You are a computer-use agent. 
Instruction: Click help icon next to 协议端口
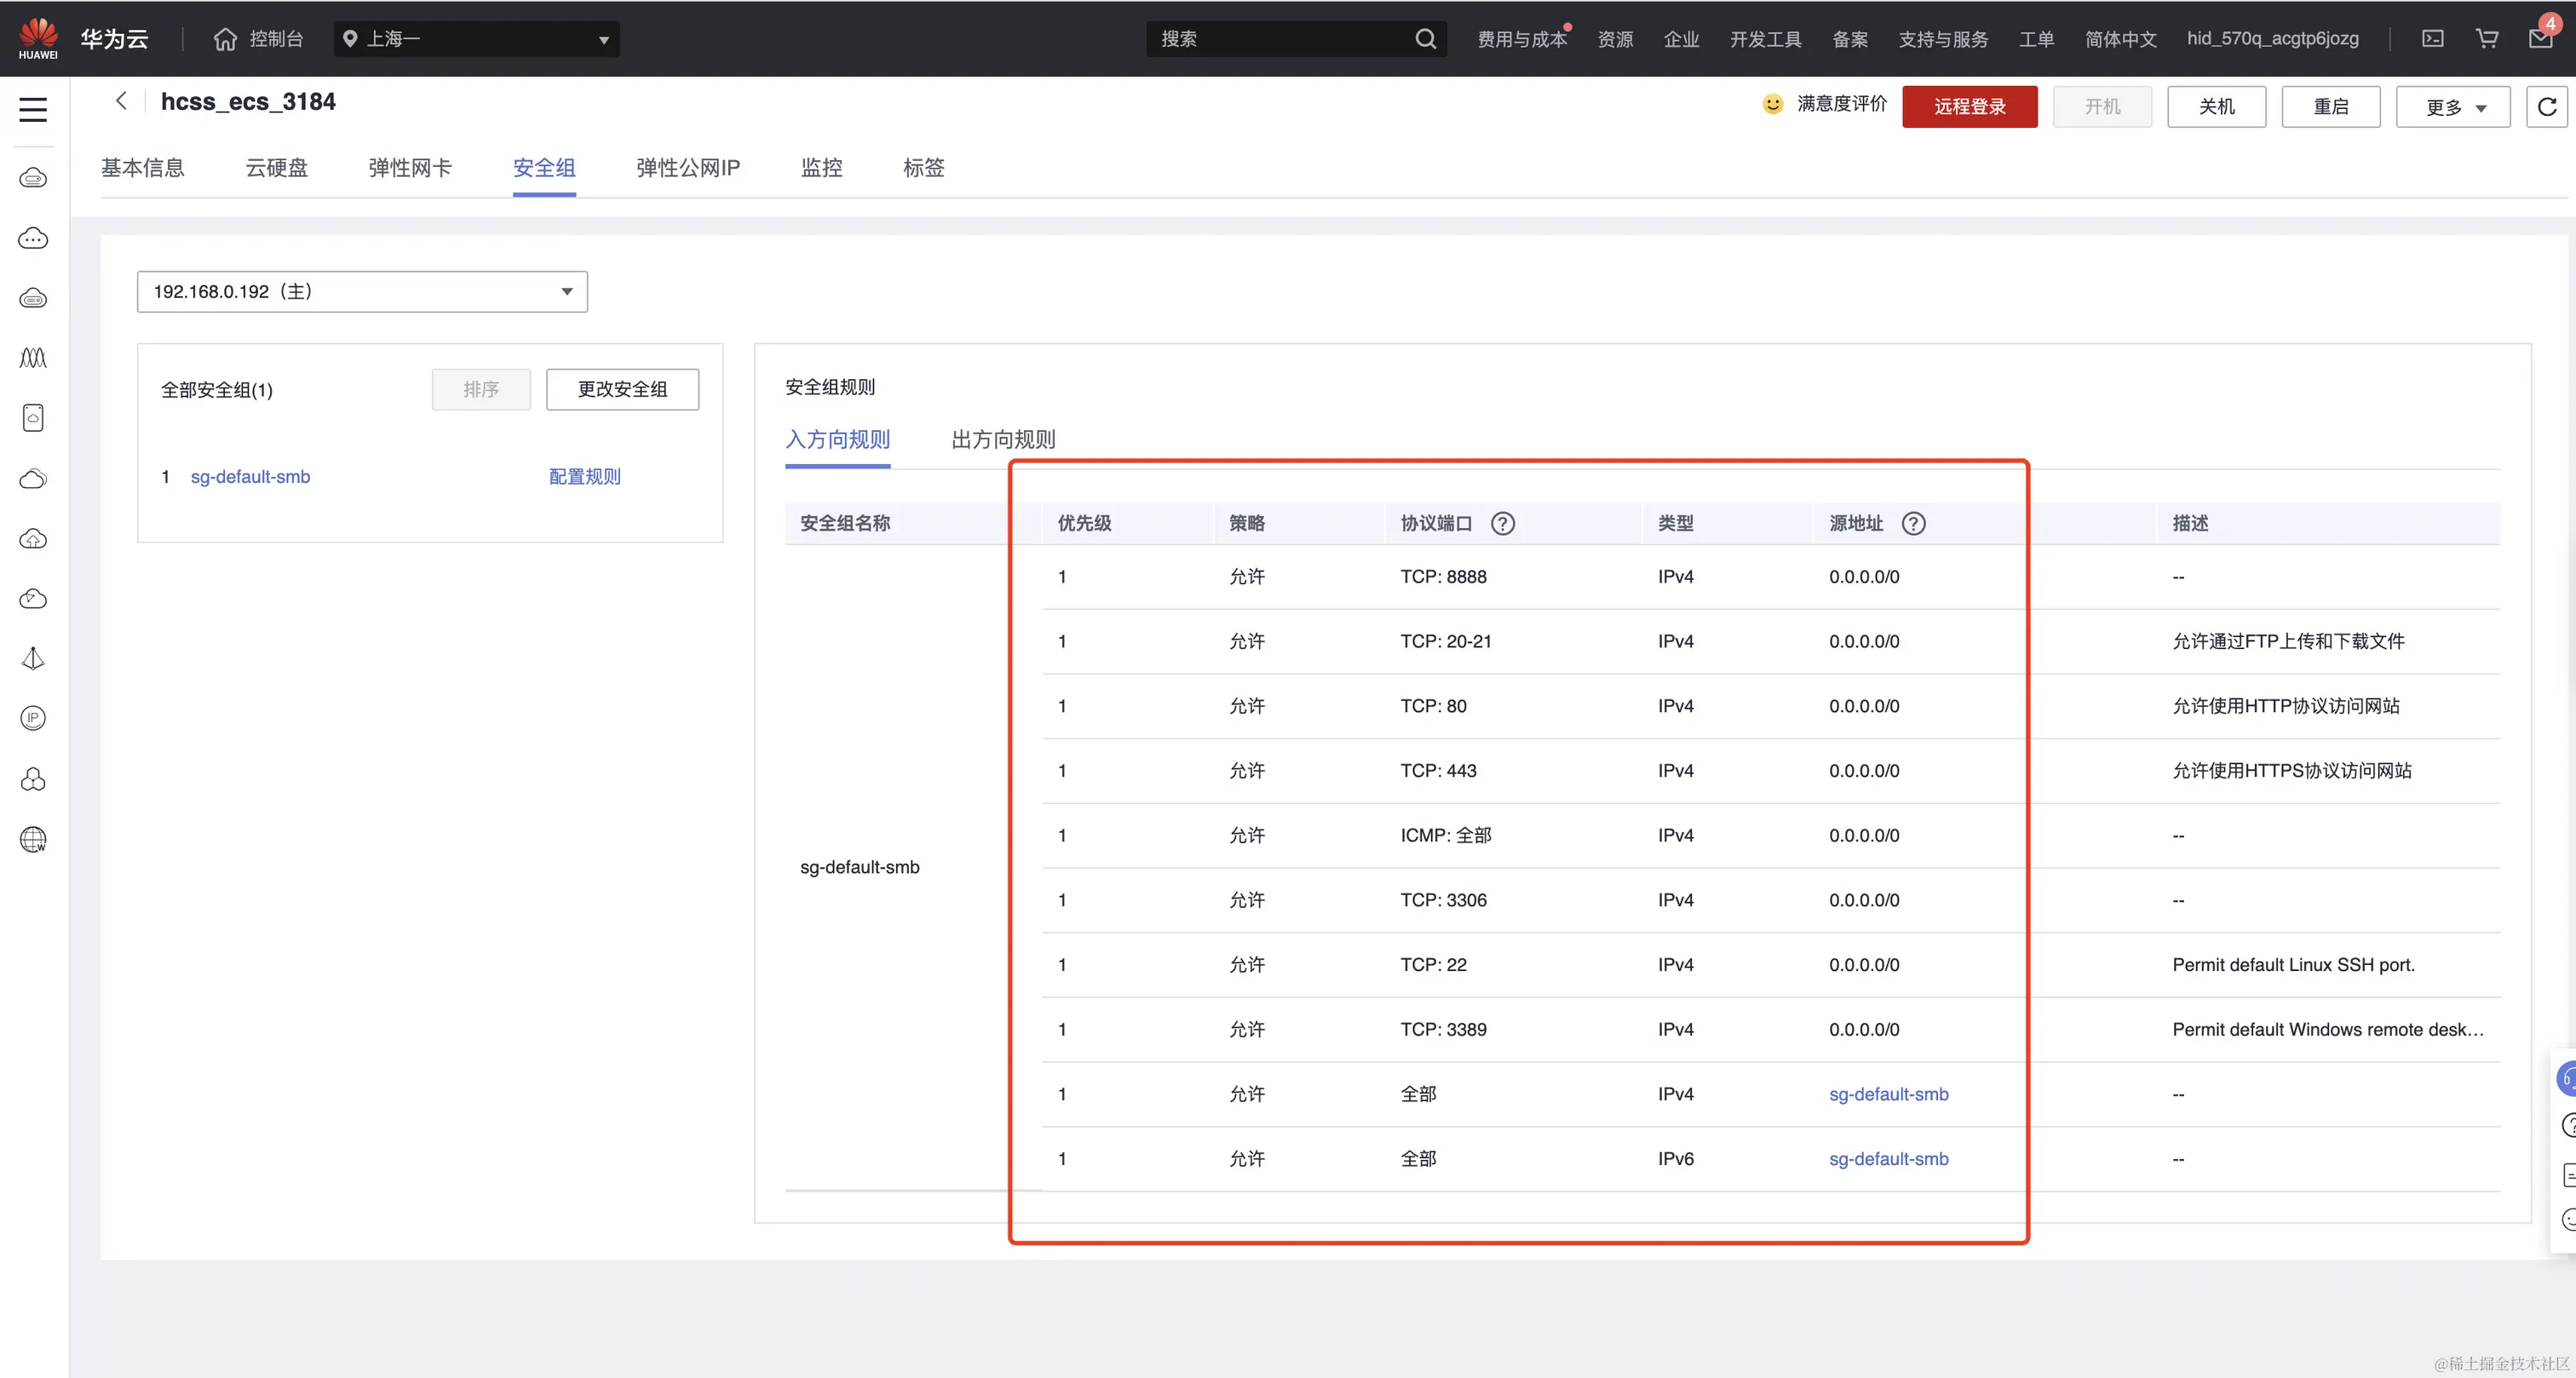coord(1502,523)
